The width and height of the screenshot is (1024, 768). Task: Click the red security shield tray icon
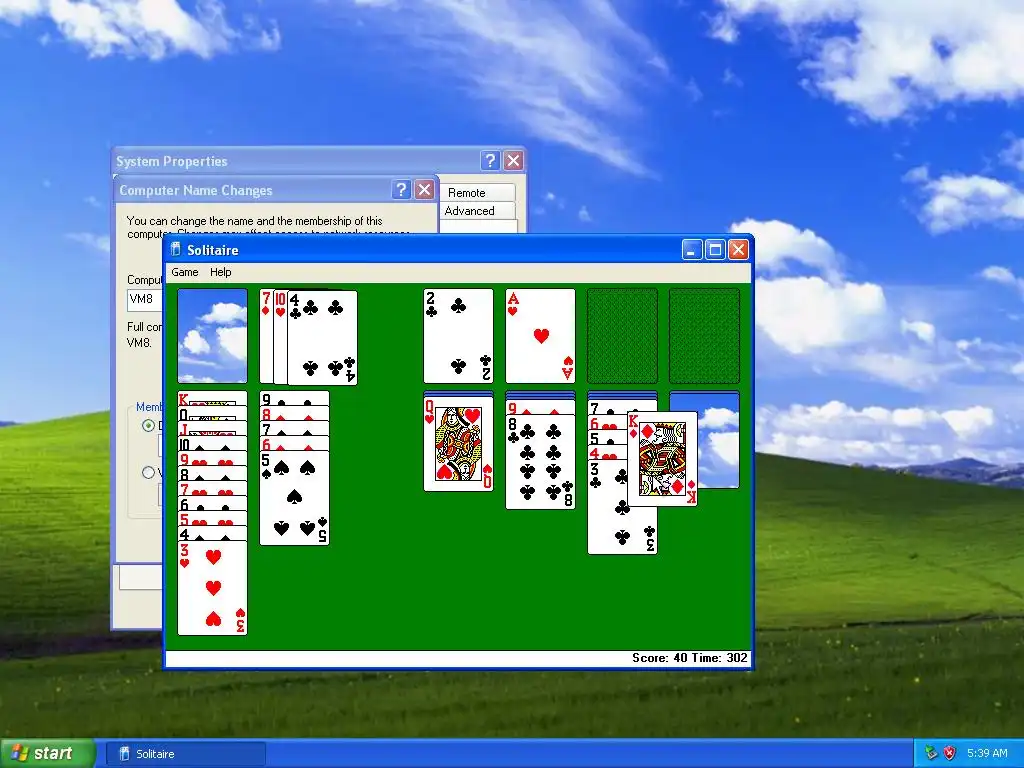(950, 754)
